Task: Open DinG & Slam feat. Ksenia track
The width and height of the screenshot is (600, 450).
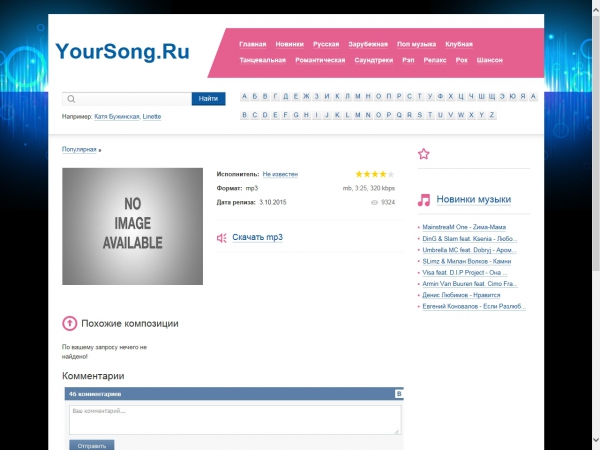Action: point(470,238)
